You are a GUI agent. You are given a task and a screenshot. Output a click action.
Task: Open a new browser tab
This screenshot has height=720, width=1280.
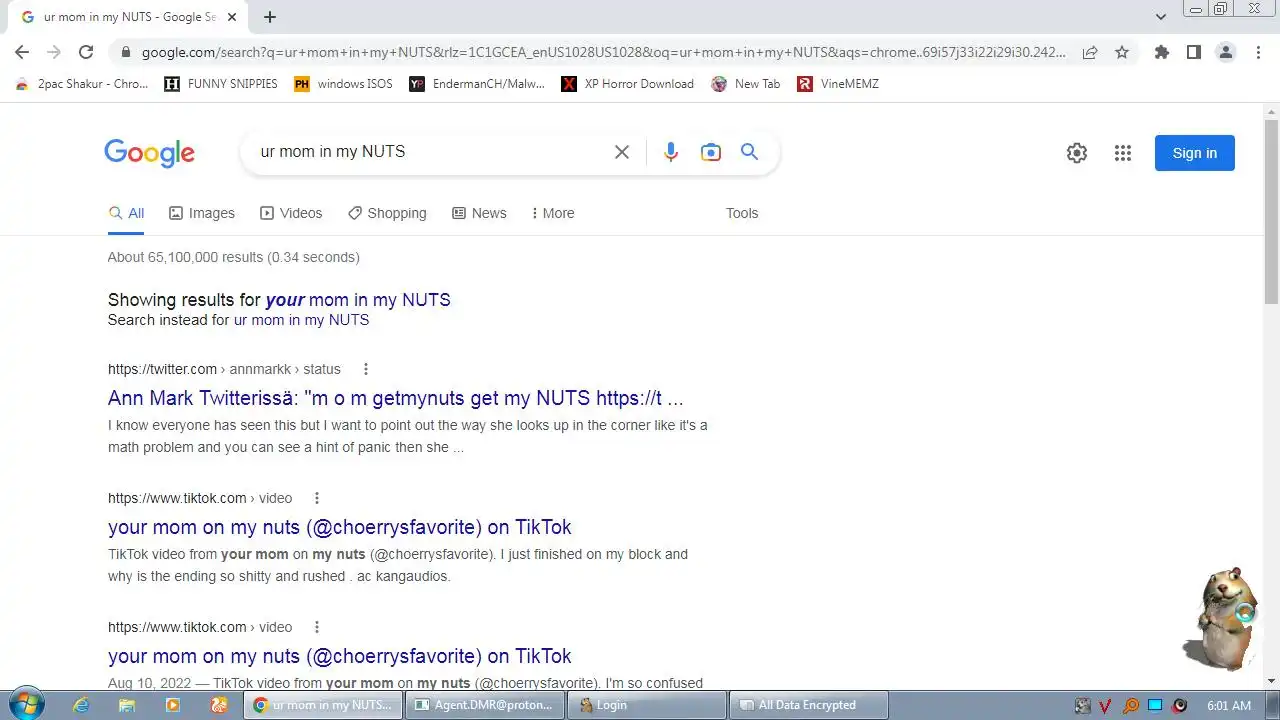tap(270, 17)
